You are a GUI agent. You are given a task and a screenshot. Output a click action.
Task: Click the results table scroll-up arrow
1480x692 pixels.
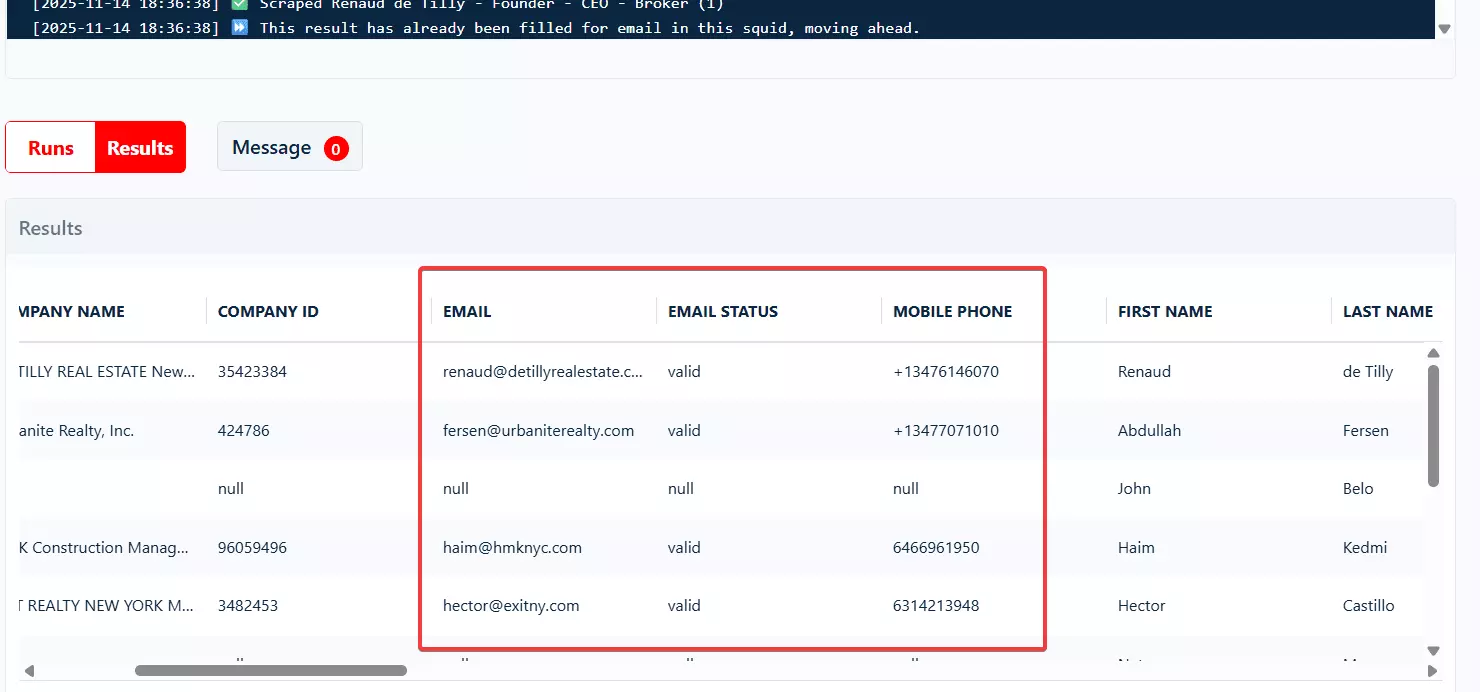(1433, 353)
